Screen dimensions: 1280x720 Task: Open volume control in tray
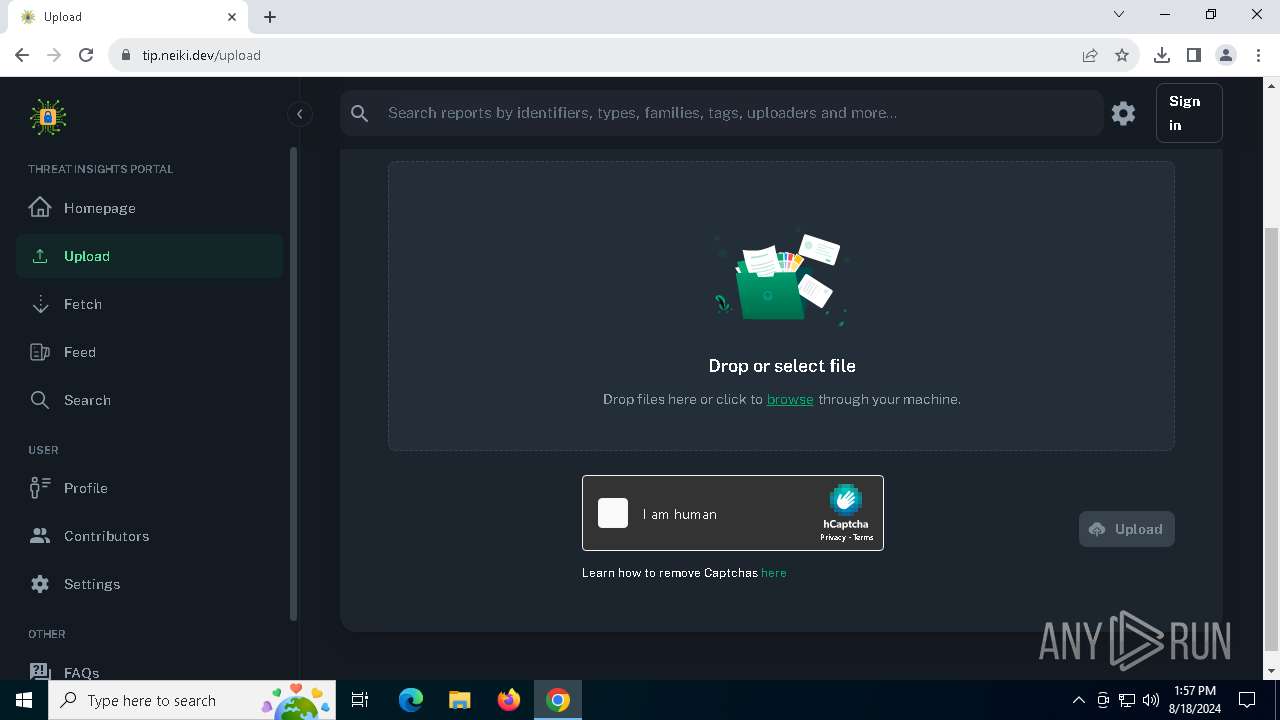(x=1151, y=700)
